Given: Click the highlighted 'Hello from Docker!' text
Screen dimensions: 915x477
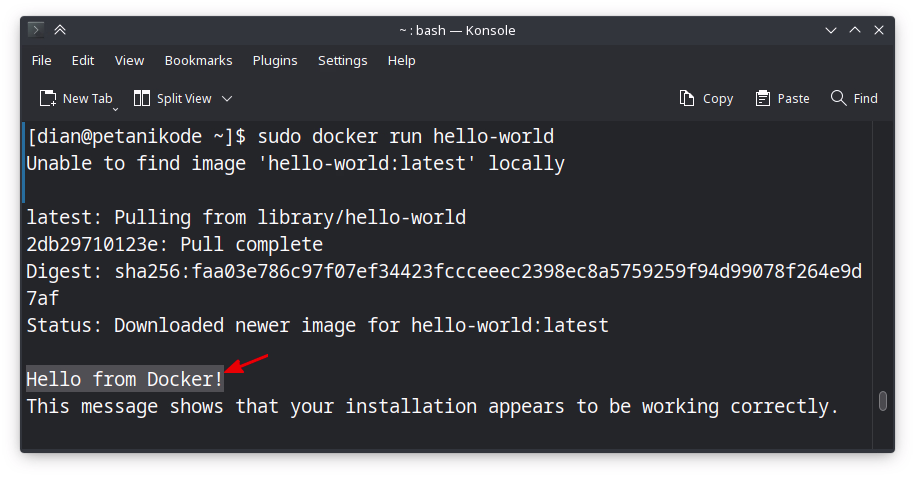Looking at the screenshot, I should tap(125, 379).
